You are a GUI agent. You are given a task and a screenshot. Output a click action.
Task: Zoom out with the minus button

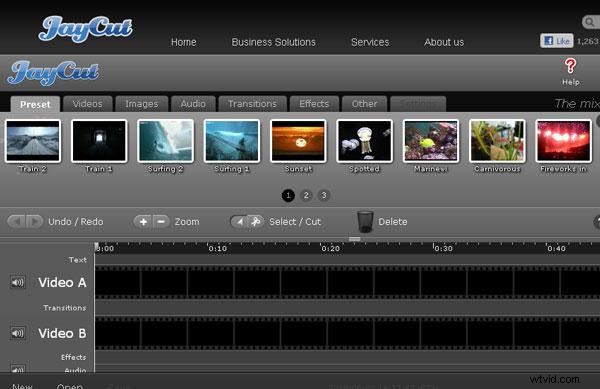[x=161, y=221]
